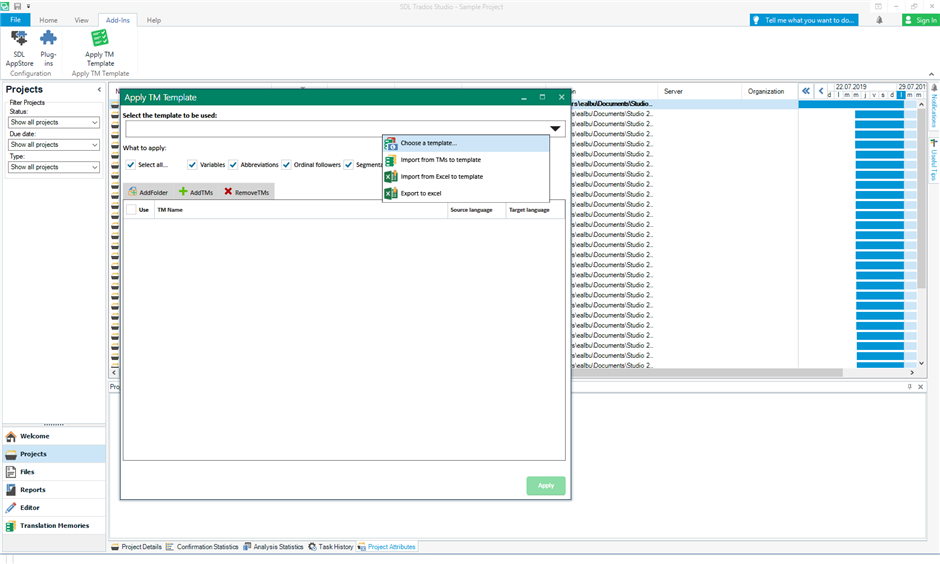Choose a template from the dropdown menu

pos(466,143)
